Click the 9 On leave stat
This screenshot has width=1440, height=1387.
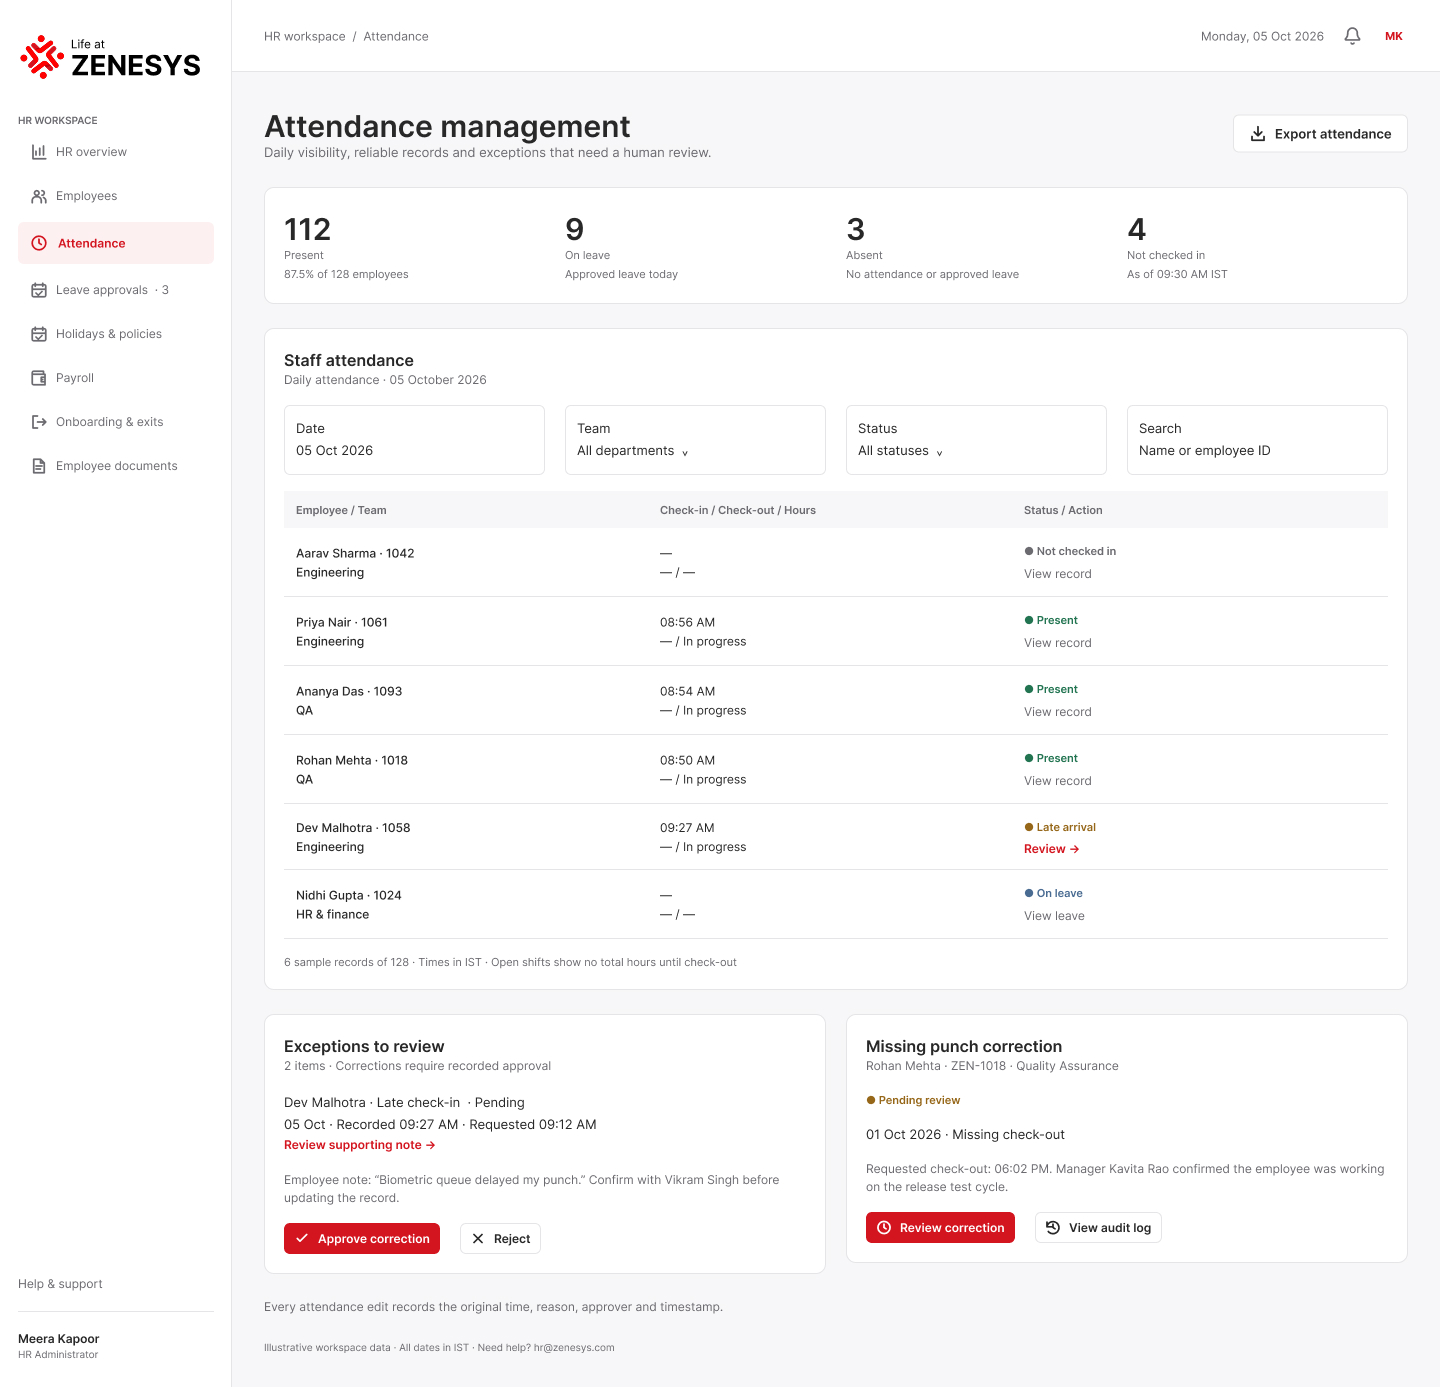(621, 246)
